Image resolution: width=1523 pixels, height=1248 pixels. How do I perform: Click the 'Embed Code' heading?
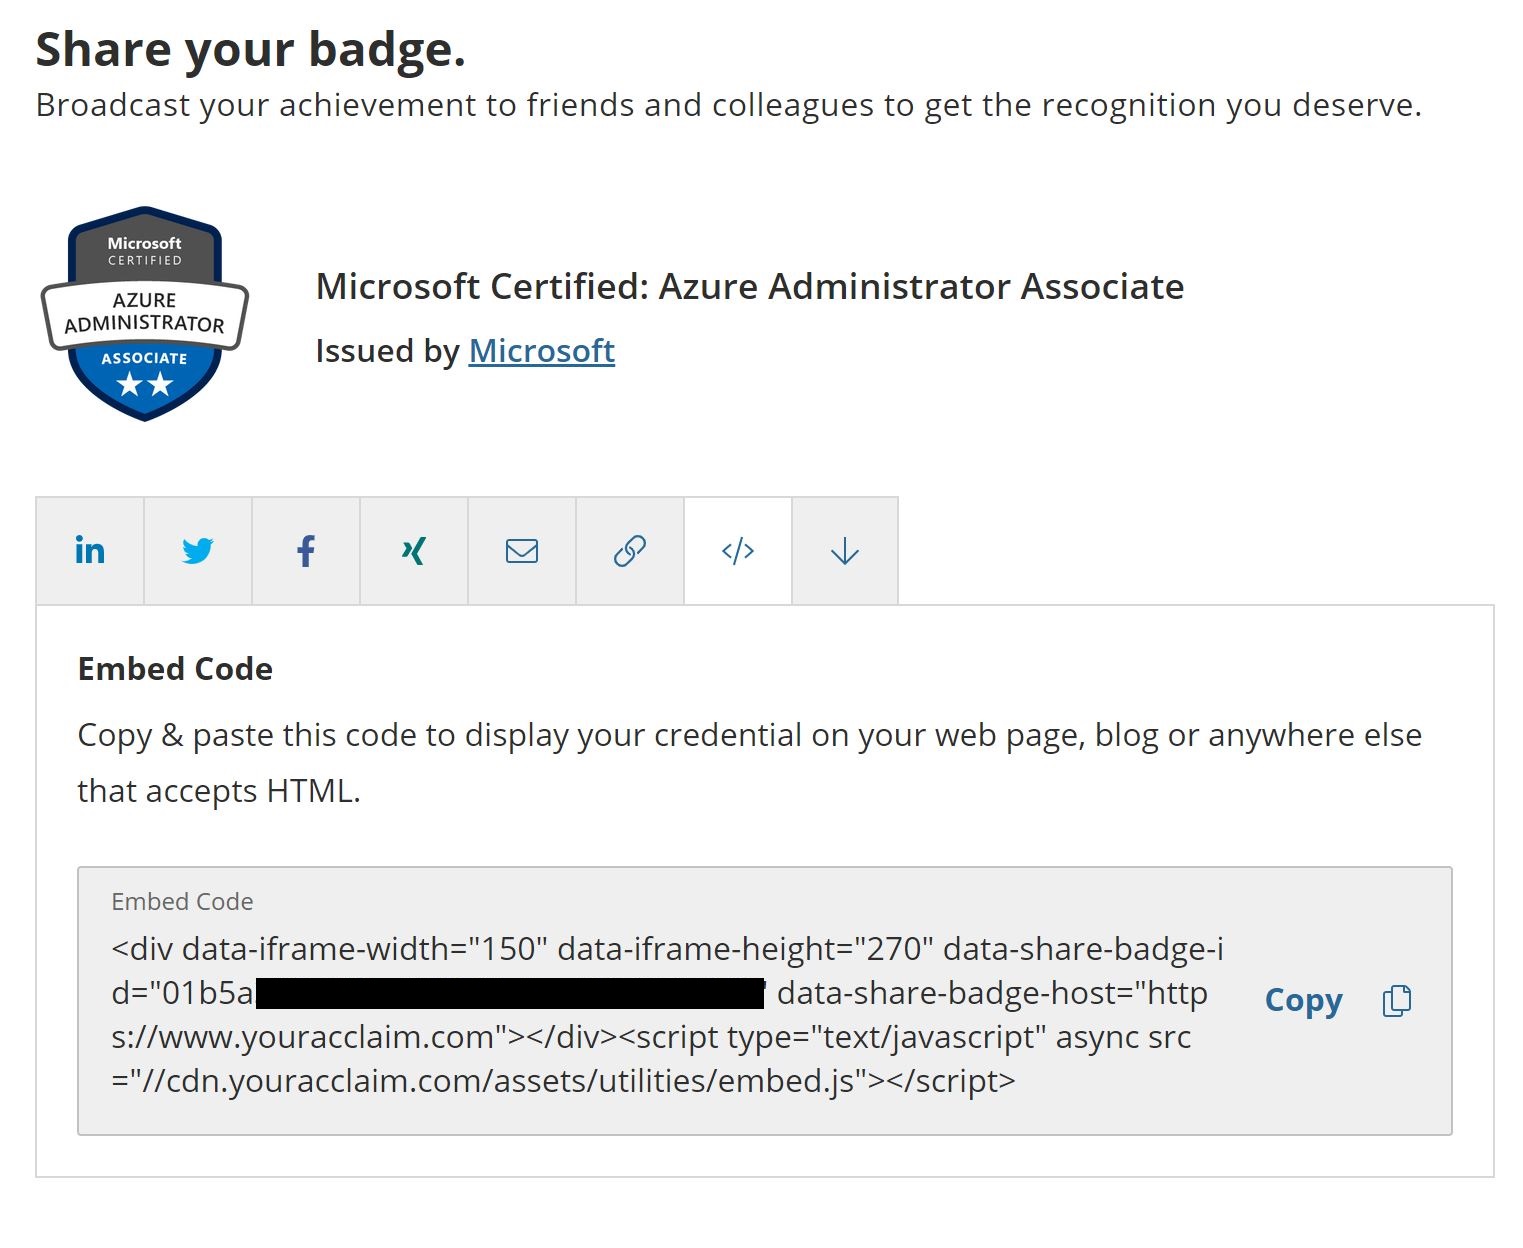click(x=175, y=669)
